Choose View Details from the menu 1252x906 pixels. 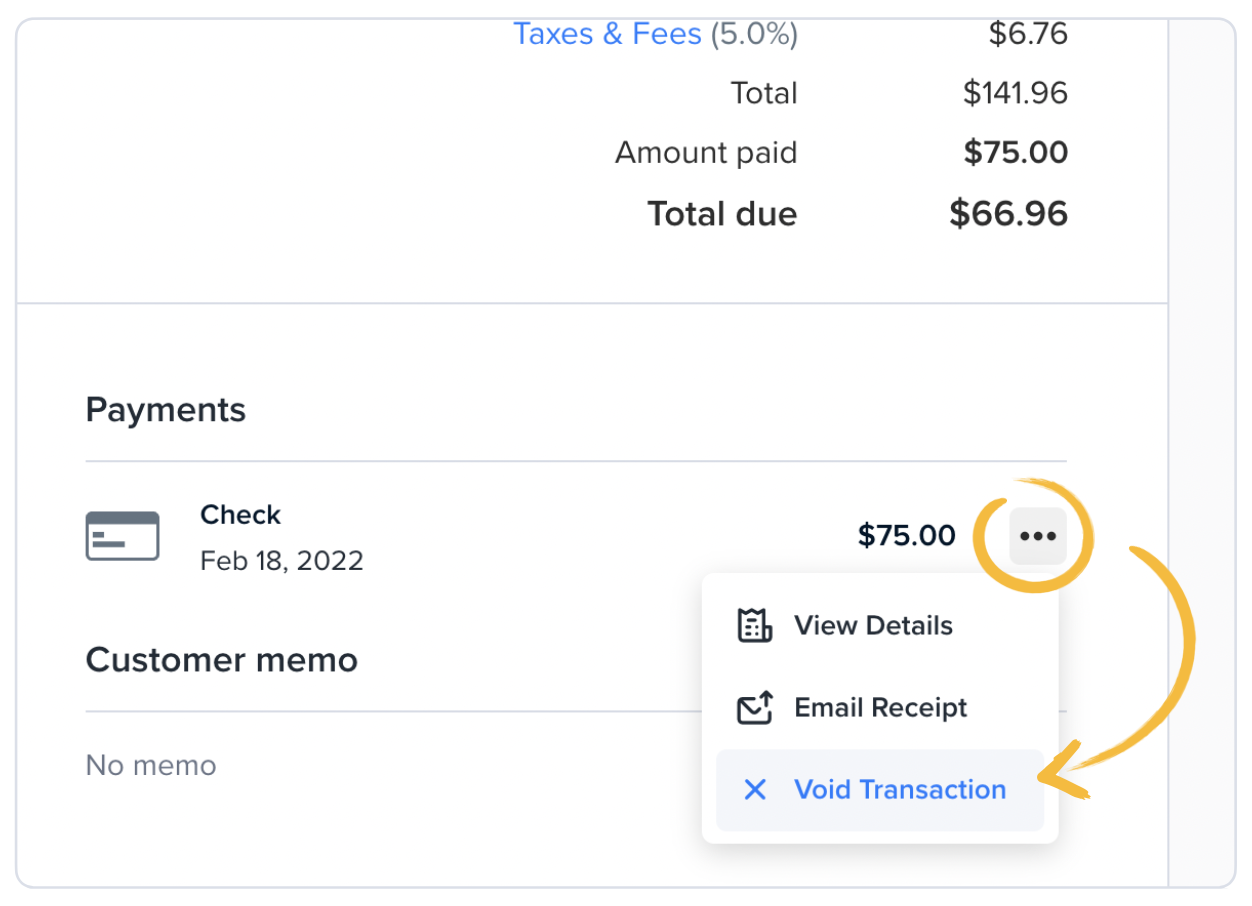tap(873, 625)
